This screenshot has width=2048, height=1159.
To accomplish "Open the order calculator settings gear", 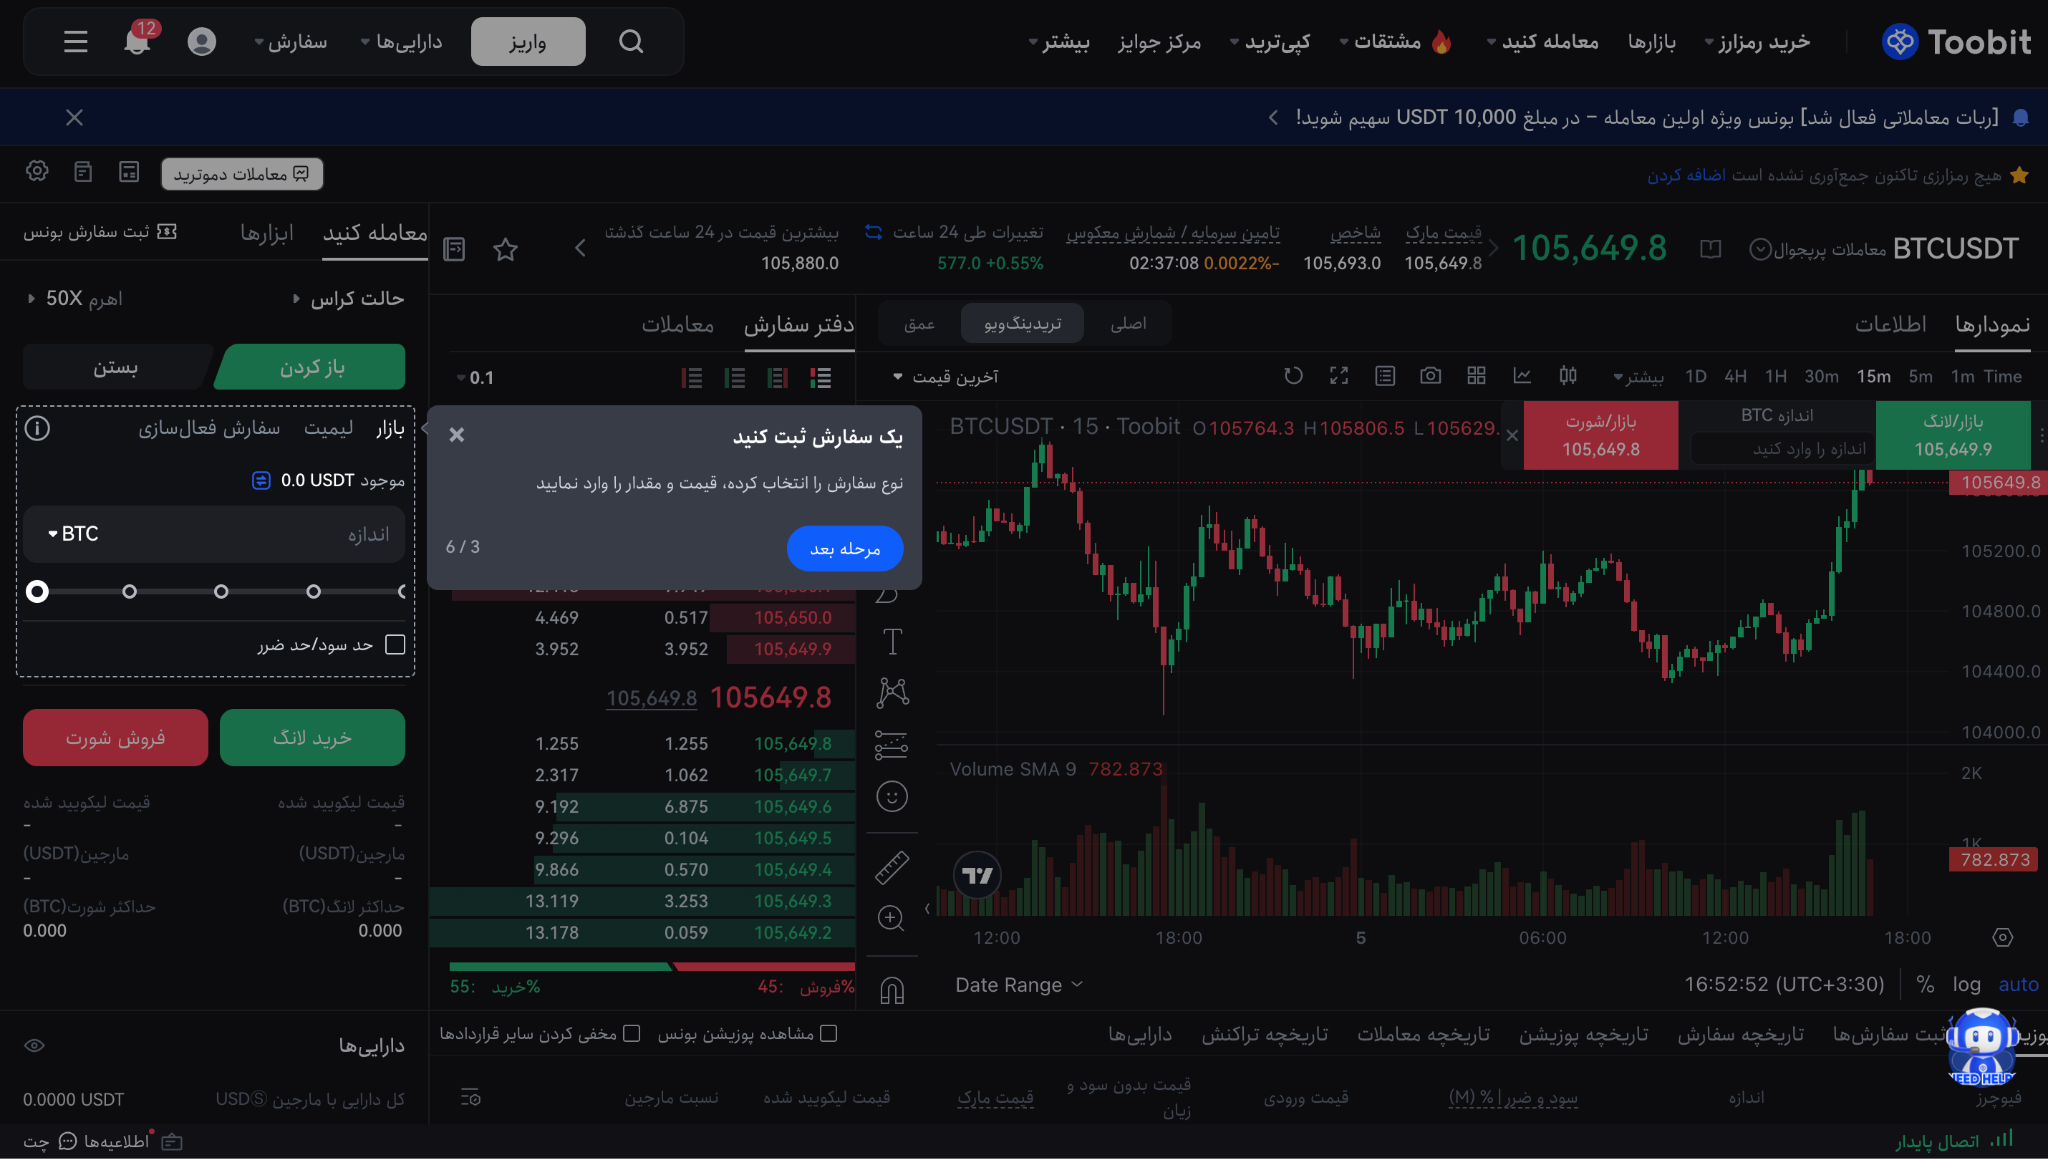I will click(37, 172).
